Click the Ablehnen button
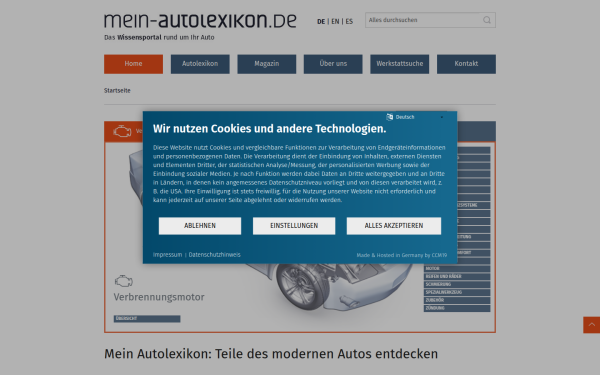This screenshot has width=600, height=375. pyautogui.click(x=200, y=226)
